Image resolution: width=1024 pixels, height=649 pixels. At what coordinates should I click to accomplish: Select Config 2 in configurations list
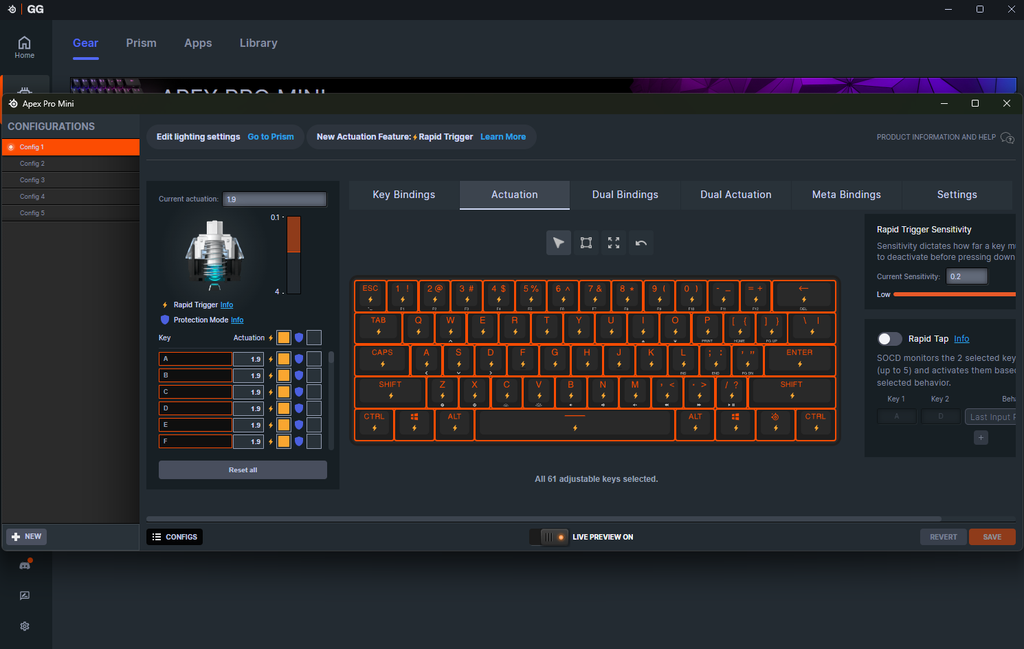[x=71, y=163]
